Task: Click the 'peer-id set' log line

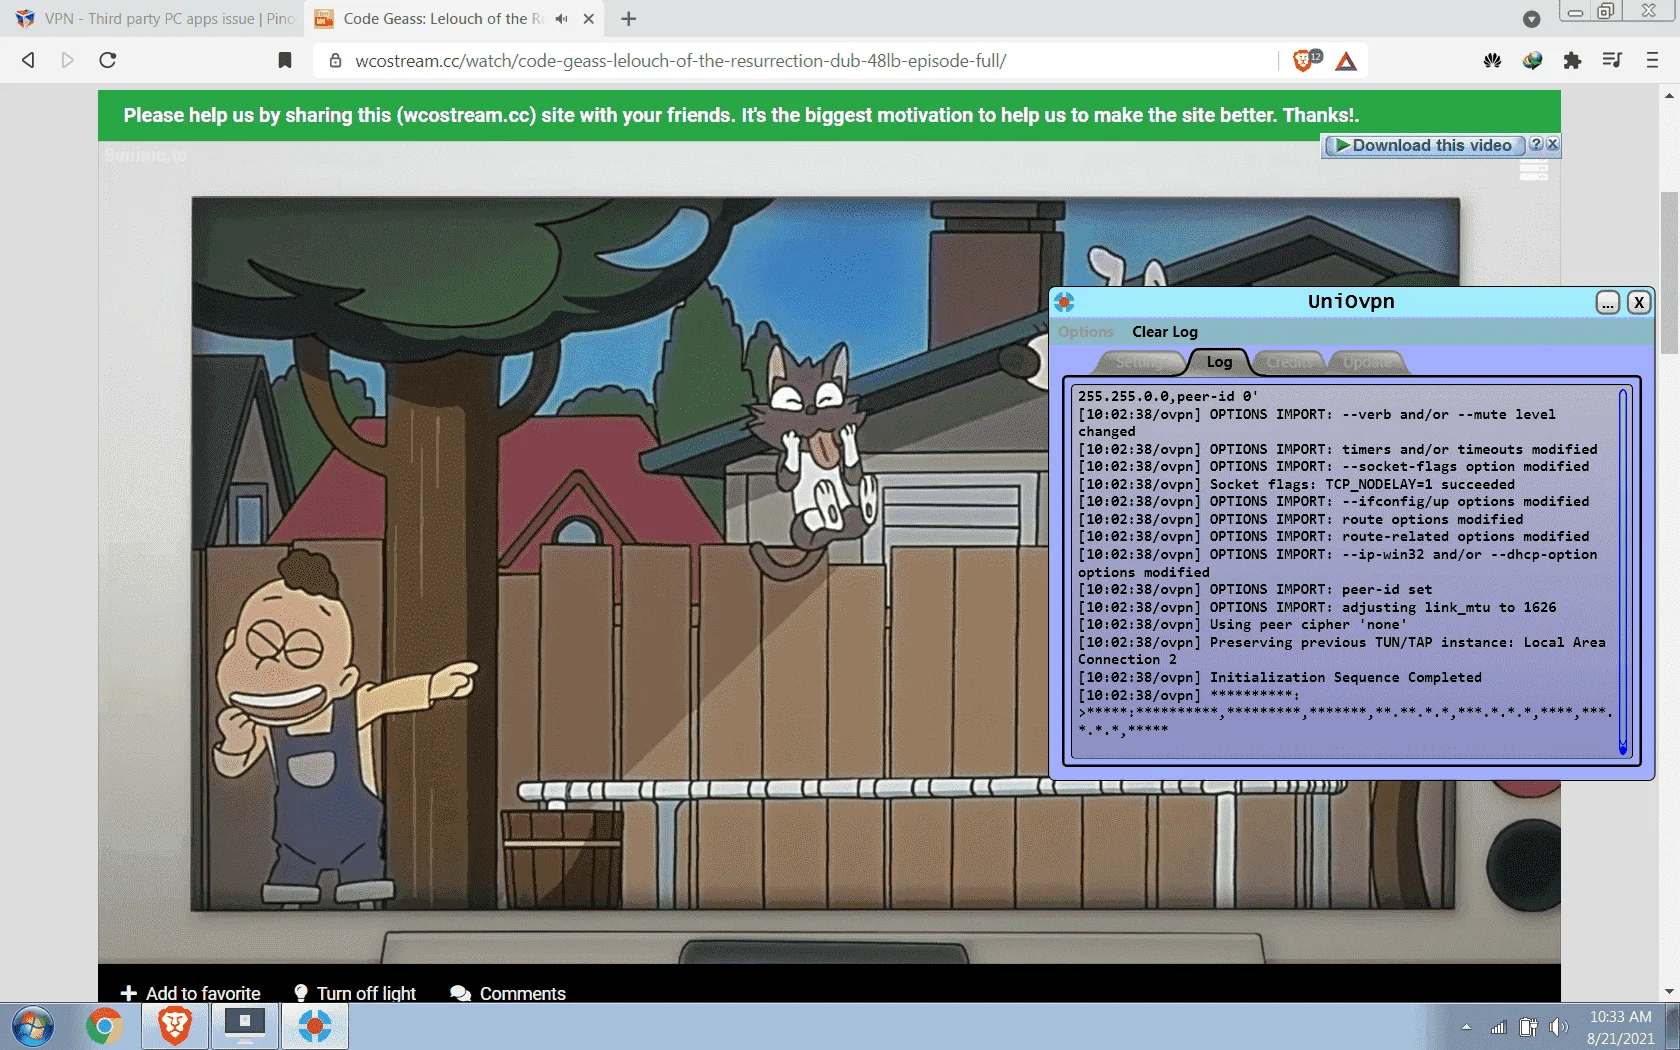Action: [x=1255, y=590]
